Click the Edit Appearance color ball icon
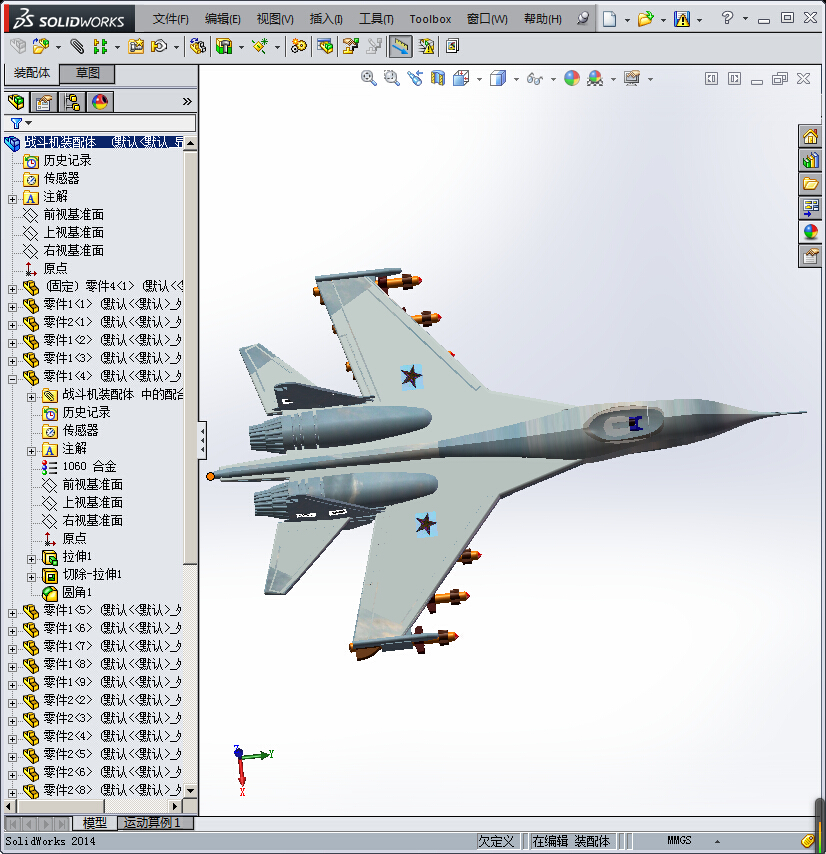Viewport: 826px width, 854px height. pos(572,78)
